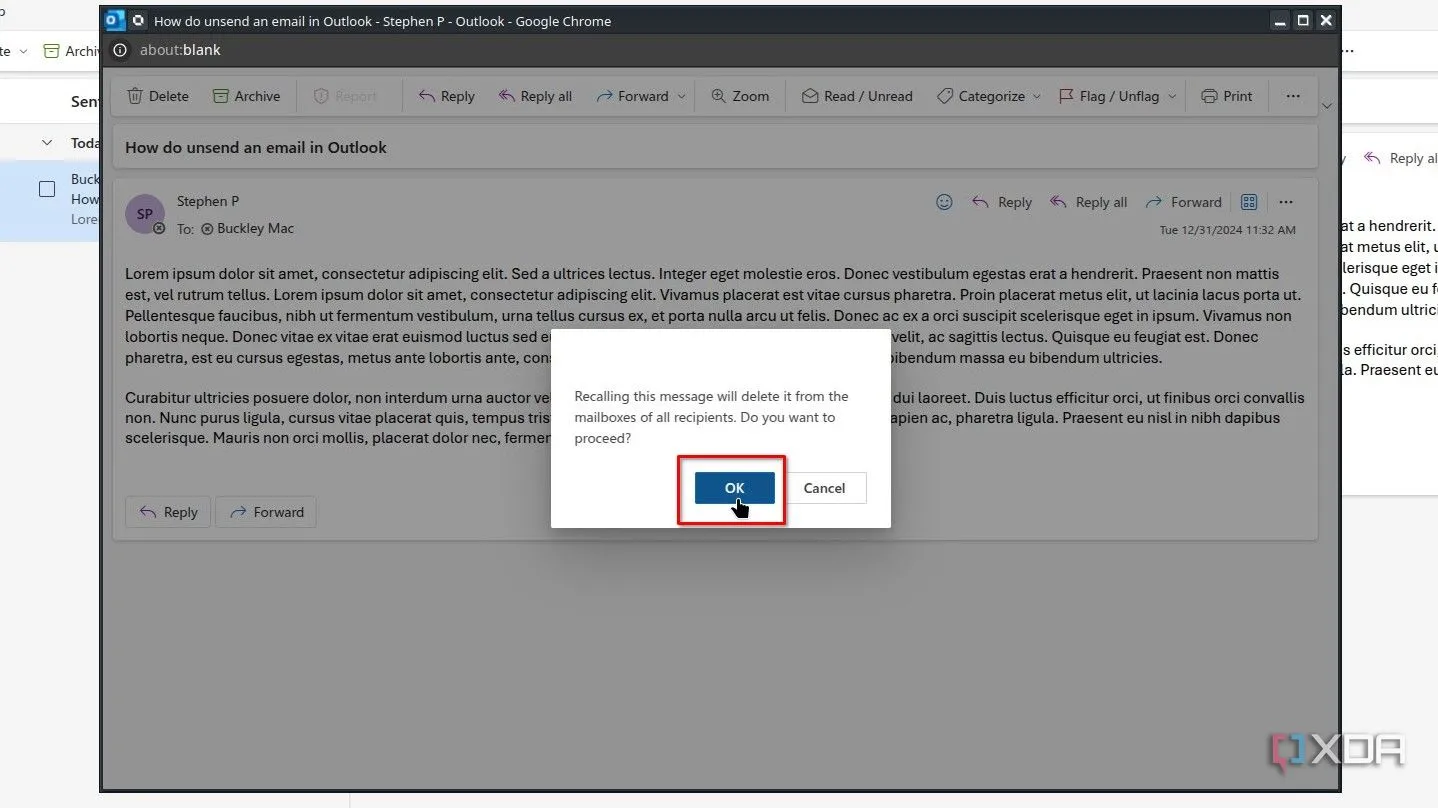Print the email

[x=1227, y=96]
